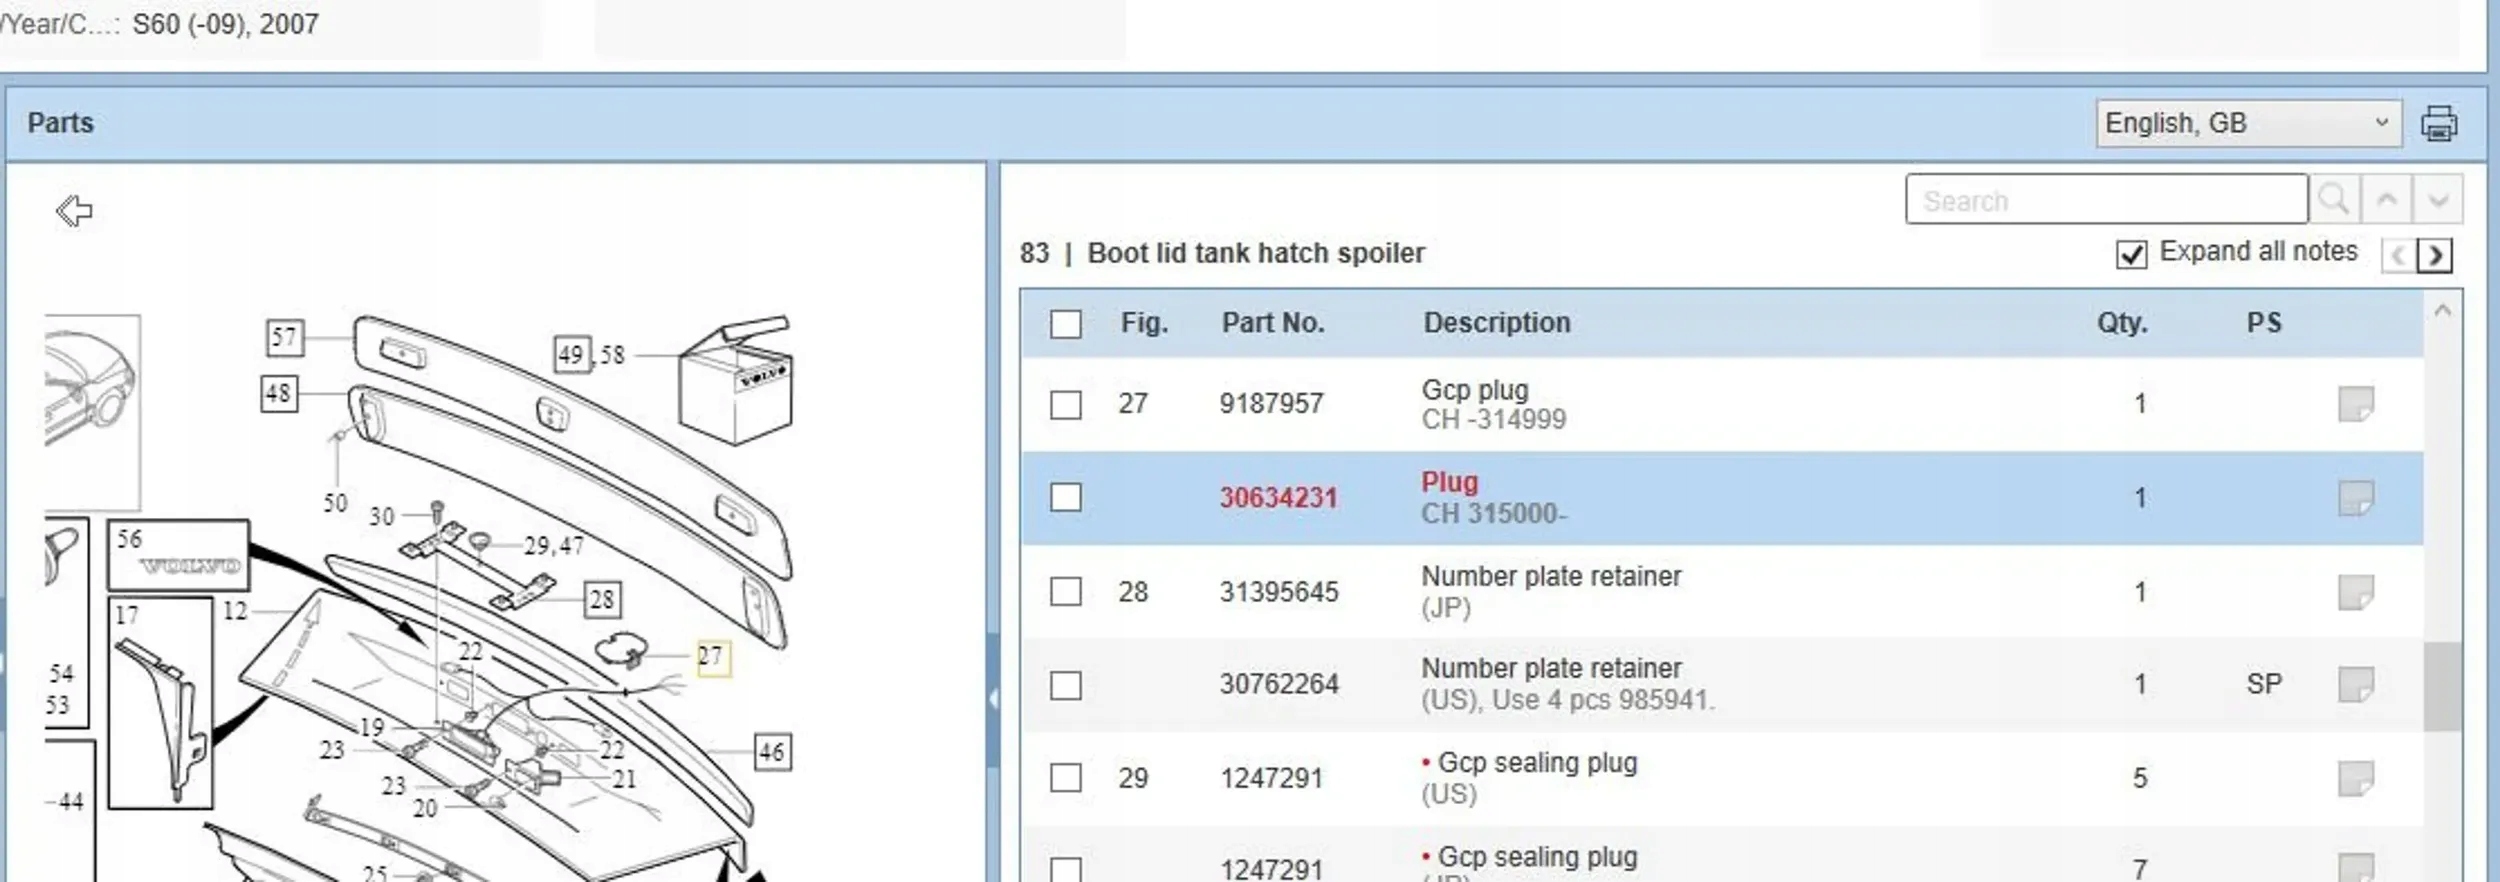This screenshot has width=2500, height=882.
Task: Open note for part 30762264
Action: pyautogui.click(x=2355, y=684)
